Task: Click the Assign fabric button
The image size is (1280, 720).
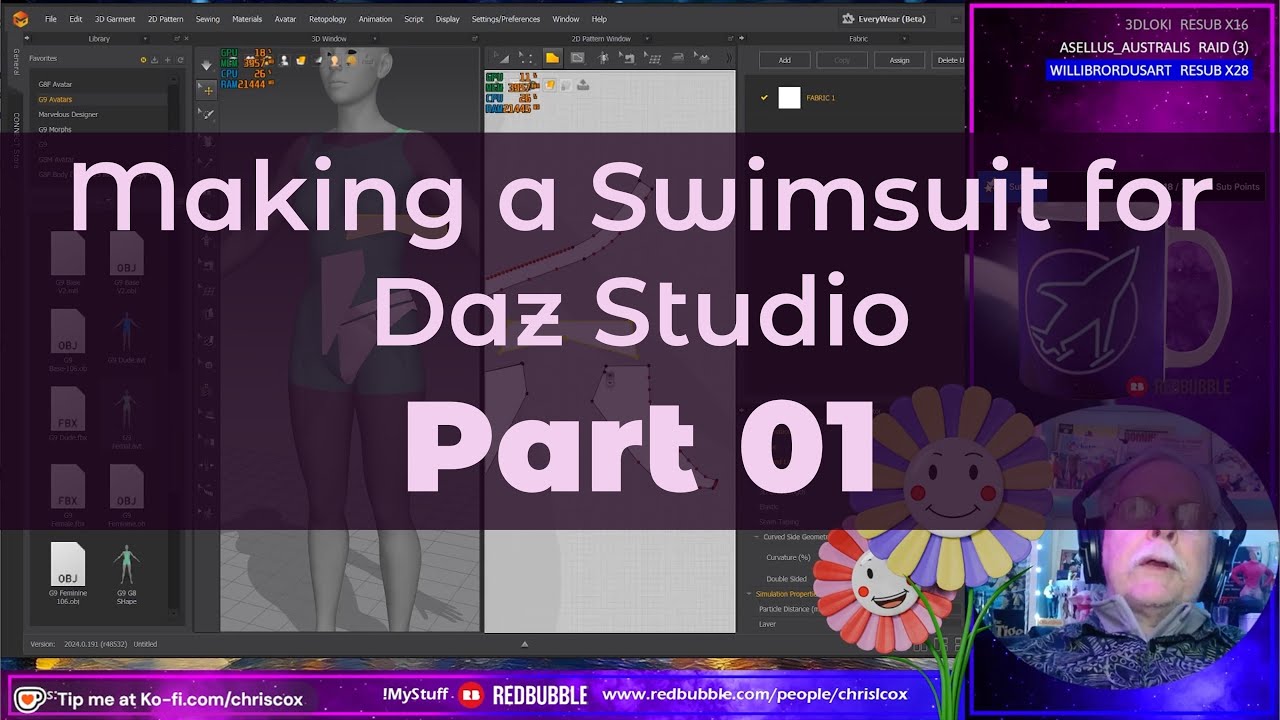Action: pyautogui.click(x=899, y=60)
